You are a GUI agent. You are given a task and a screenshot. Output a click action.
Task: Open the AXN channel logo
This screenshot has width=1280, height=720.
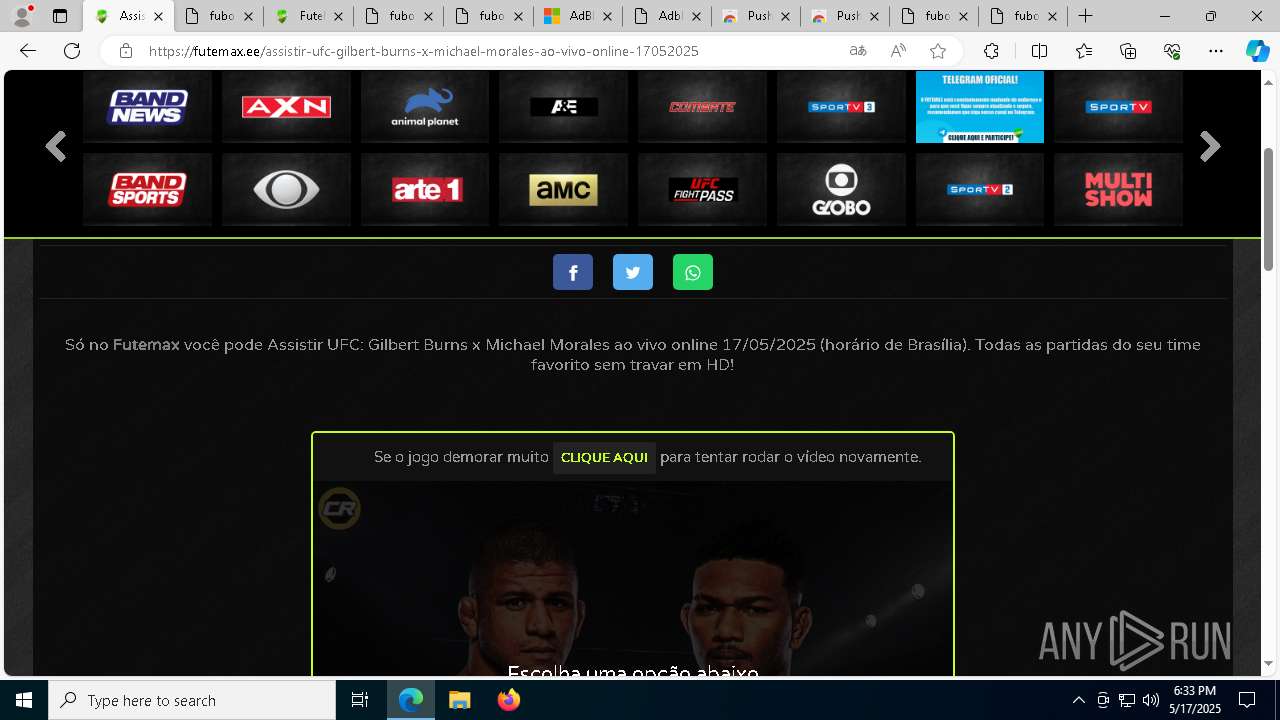point(286,107)
